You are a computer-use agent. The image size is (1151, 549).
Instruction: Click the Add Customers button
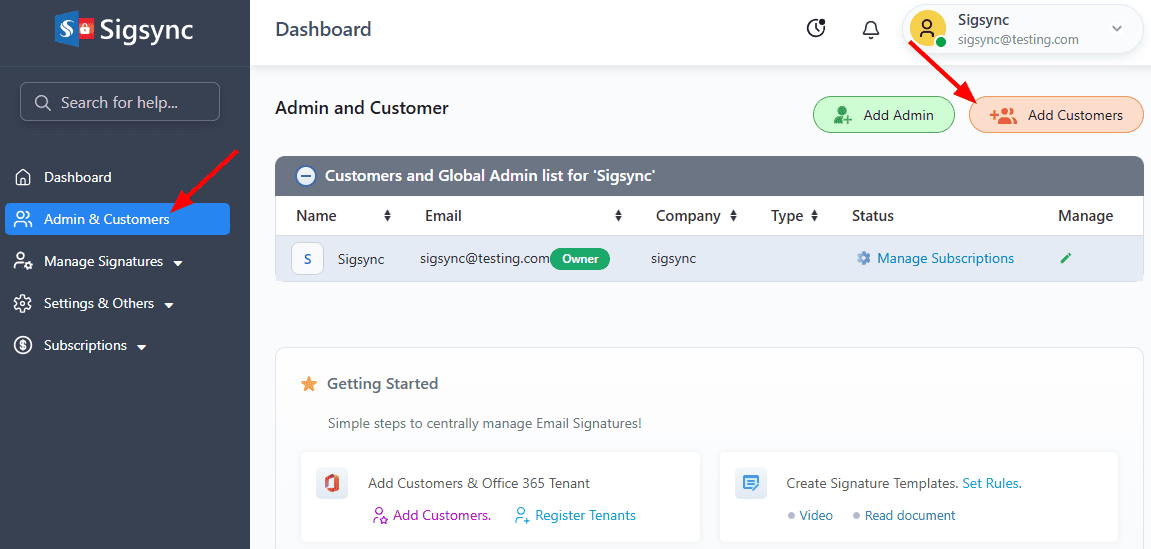tap(1056, 115)
